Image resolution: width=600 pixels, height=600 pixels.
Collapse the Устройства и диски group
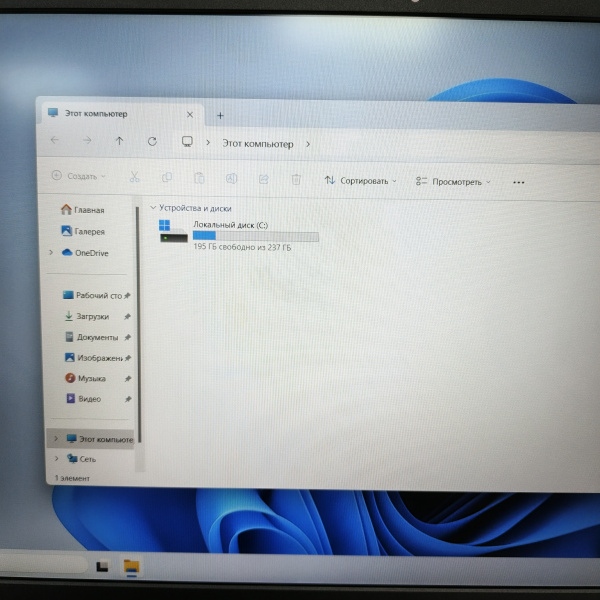(153, 208)
